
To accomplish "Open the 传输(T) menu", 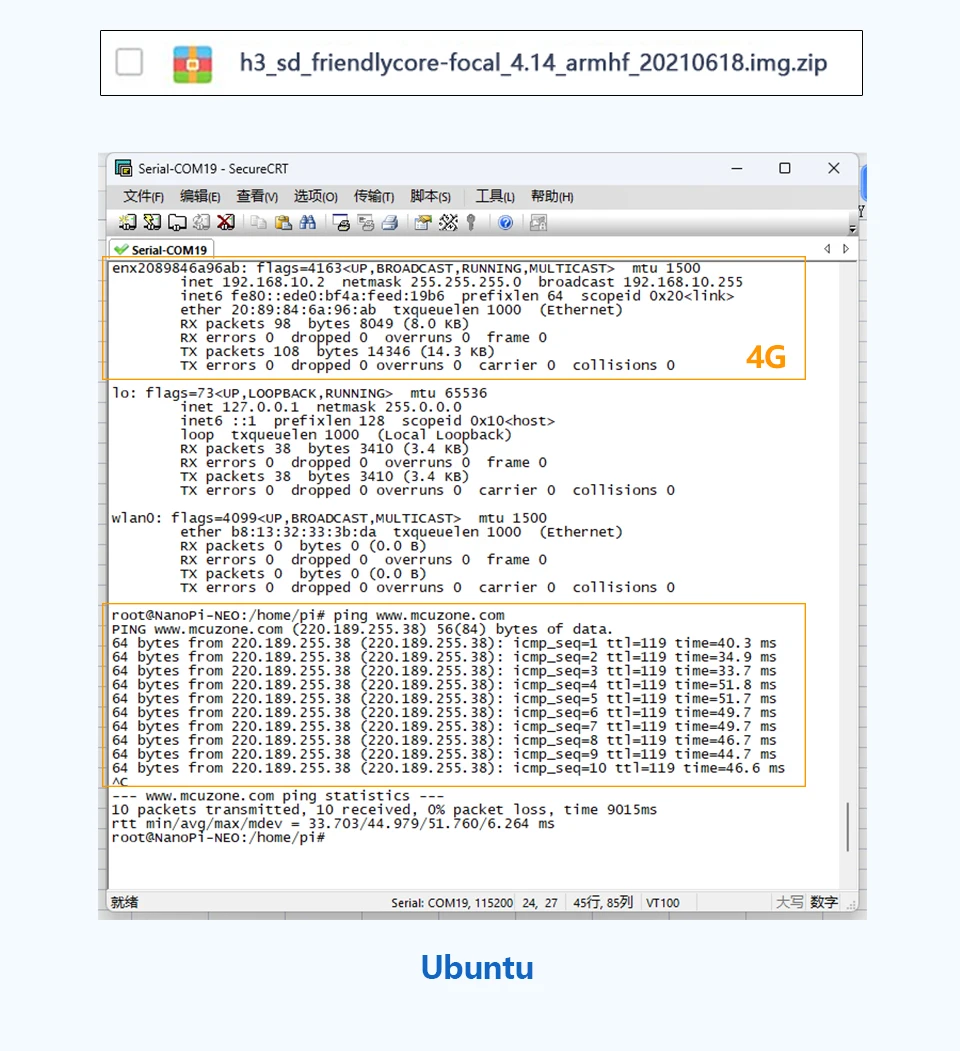I will (374, 196).
